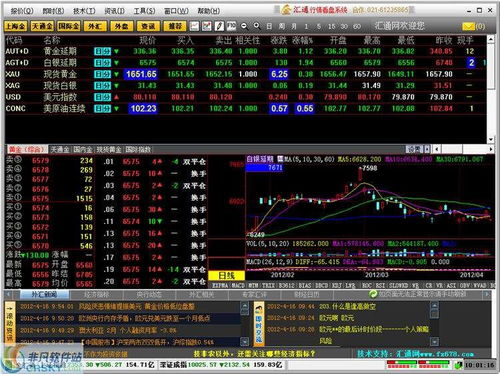Screen dimensions: 500x374
Task: Open the yellow 日线 period selector
Action: pos(226,275)
